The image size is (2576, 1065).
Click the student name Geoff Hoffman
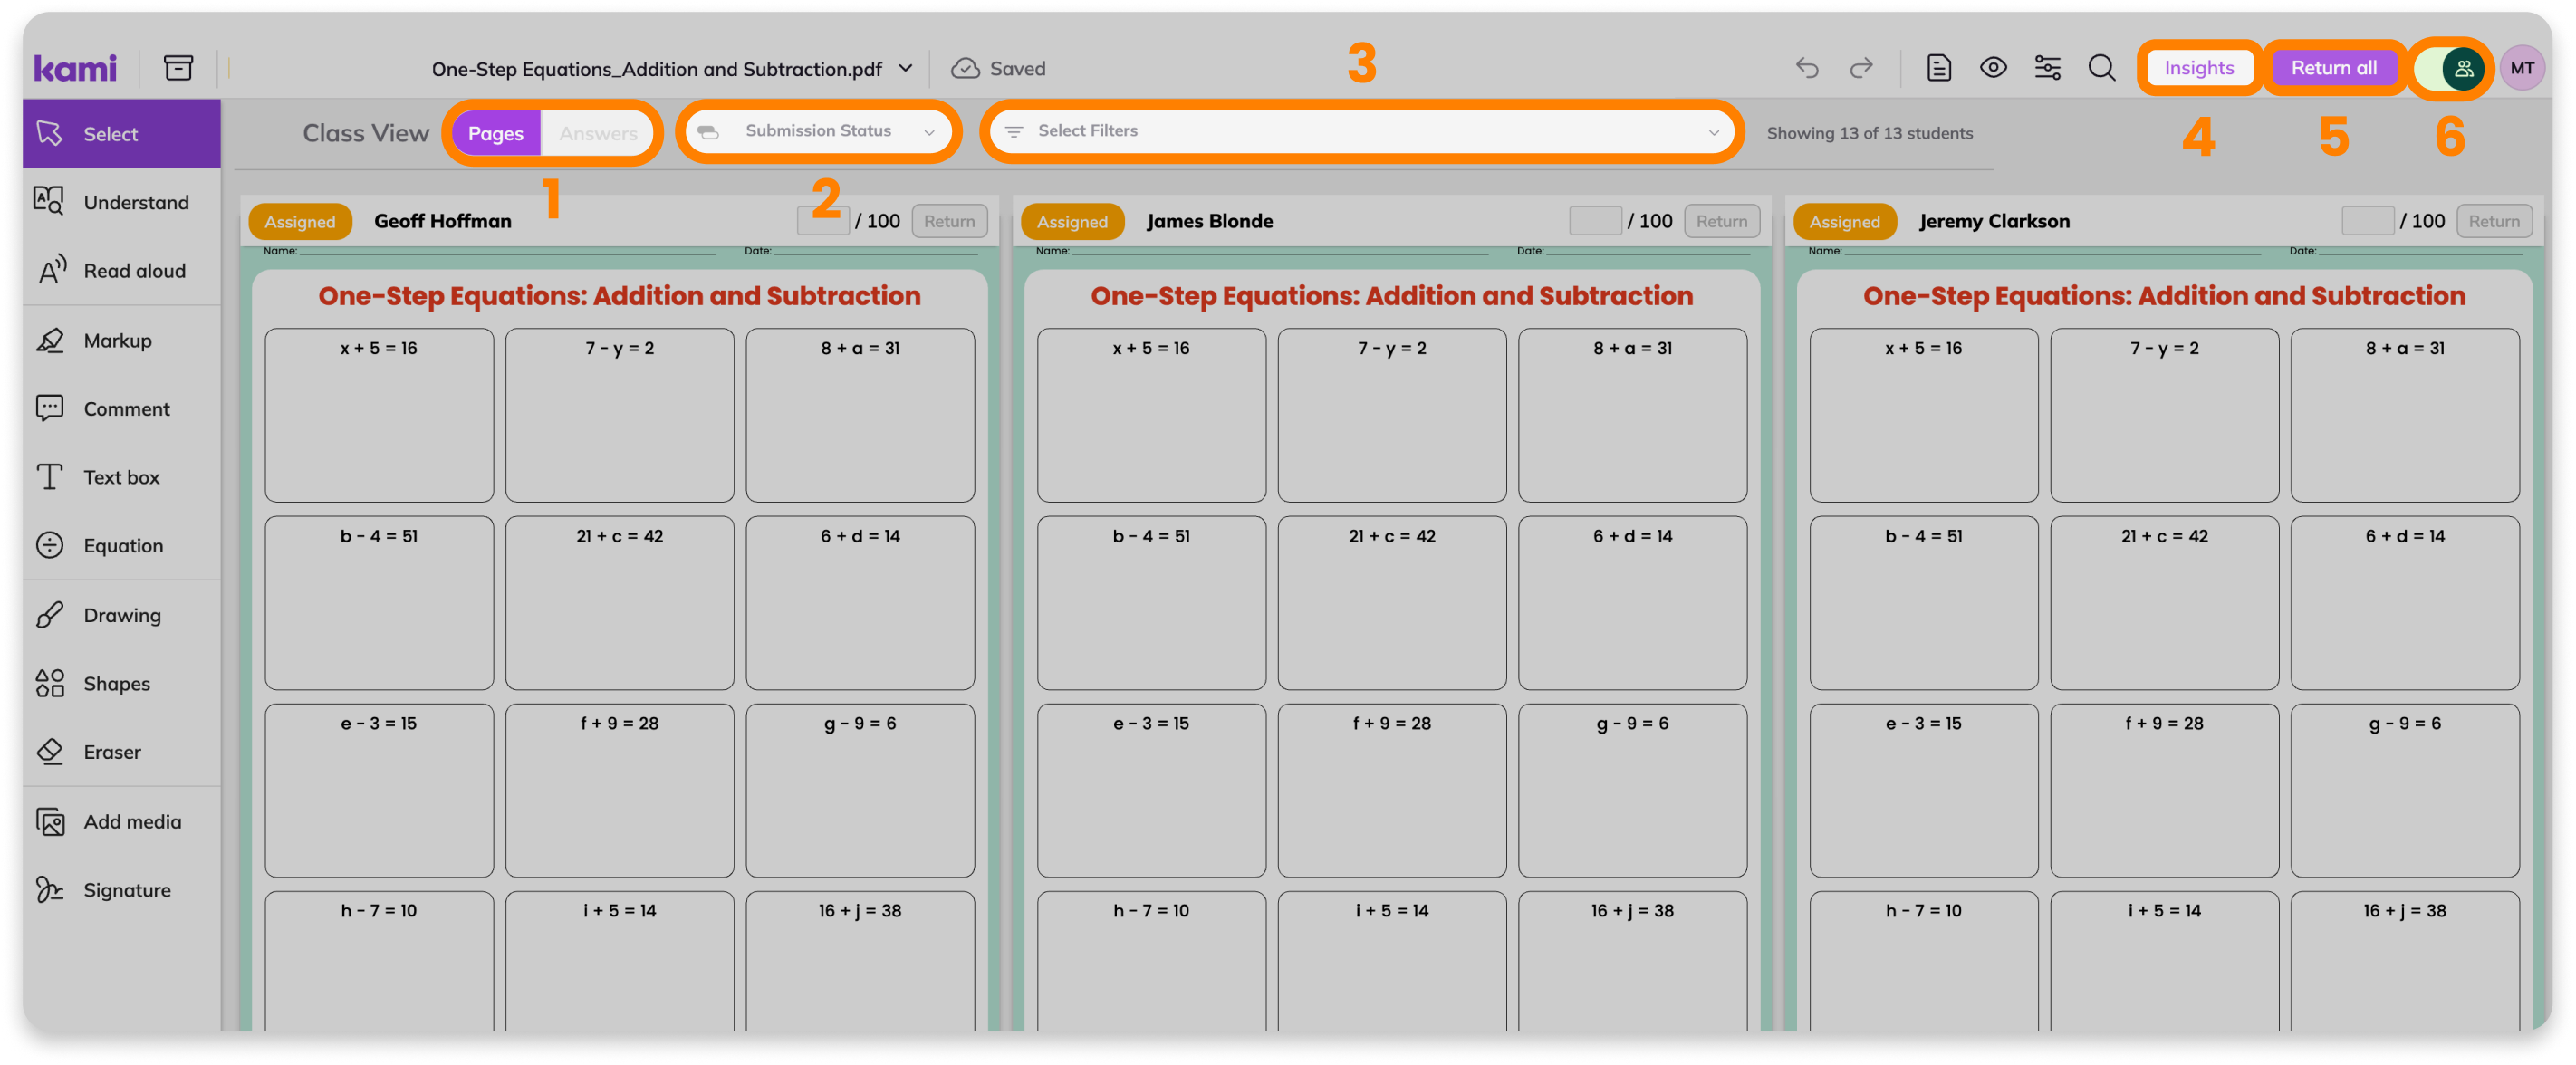click(442, 221)
